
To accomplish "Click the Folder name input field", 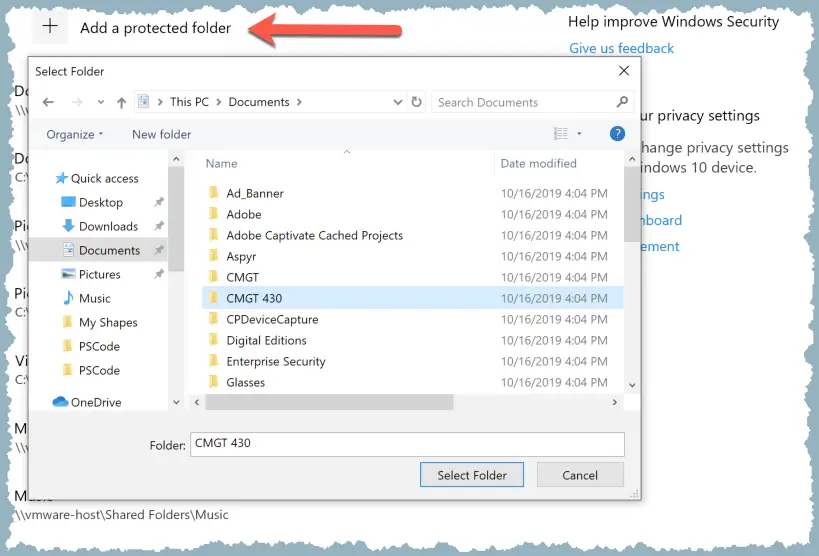I will [406, 444].
